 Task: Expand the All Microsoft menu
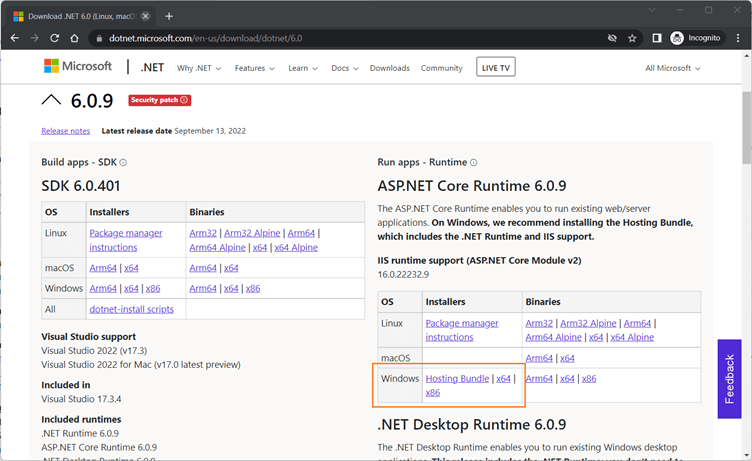(x=672, y=68)
